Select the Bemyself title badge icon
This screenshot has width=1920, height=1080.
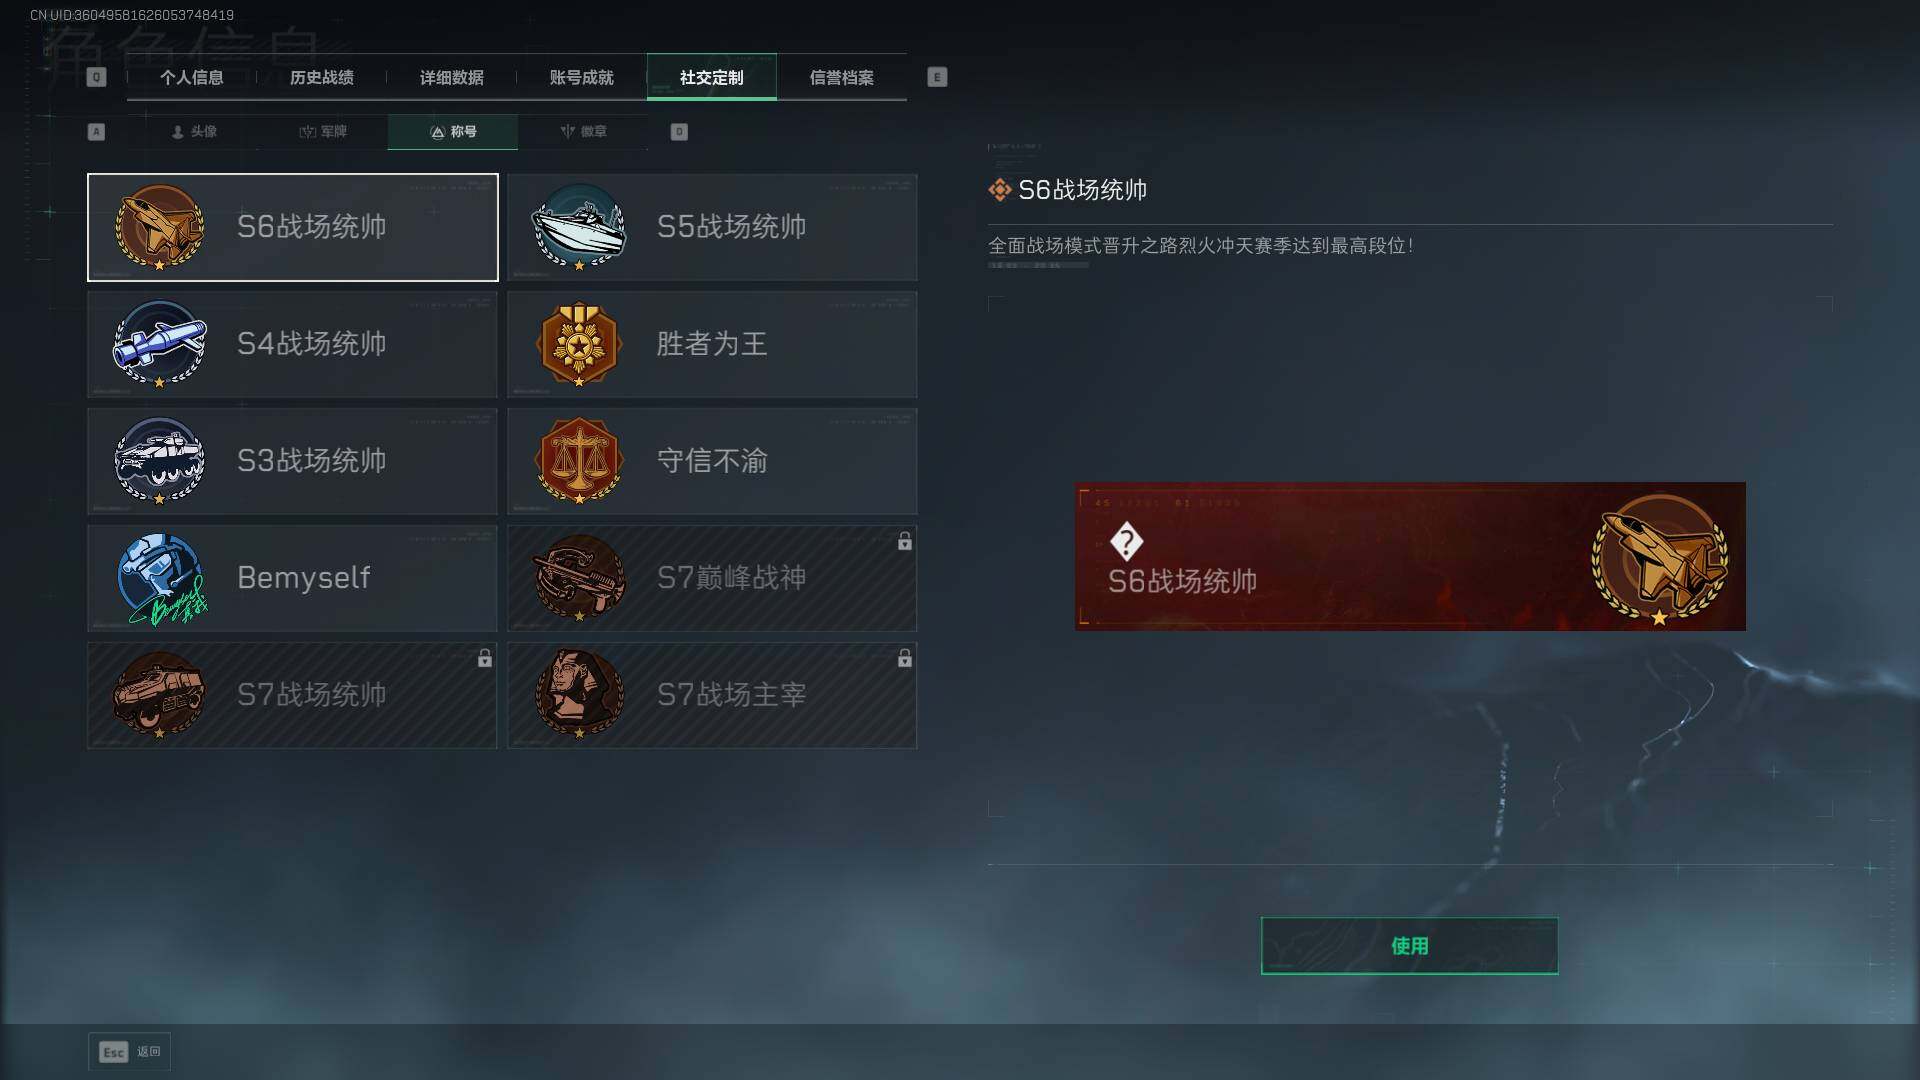[162, 579]
